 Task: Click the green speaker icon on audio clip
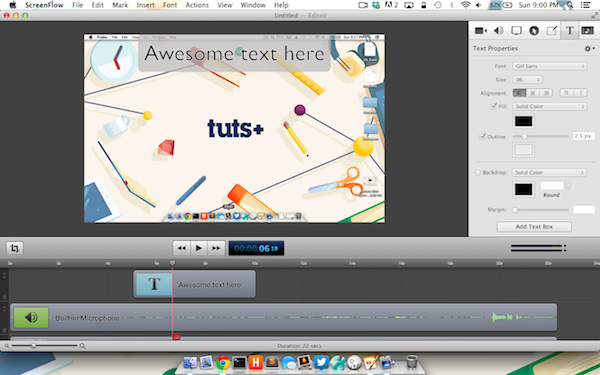pyautogui.click(x=31, y=317)
